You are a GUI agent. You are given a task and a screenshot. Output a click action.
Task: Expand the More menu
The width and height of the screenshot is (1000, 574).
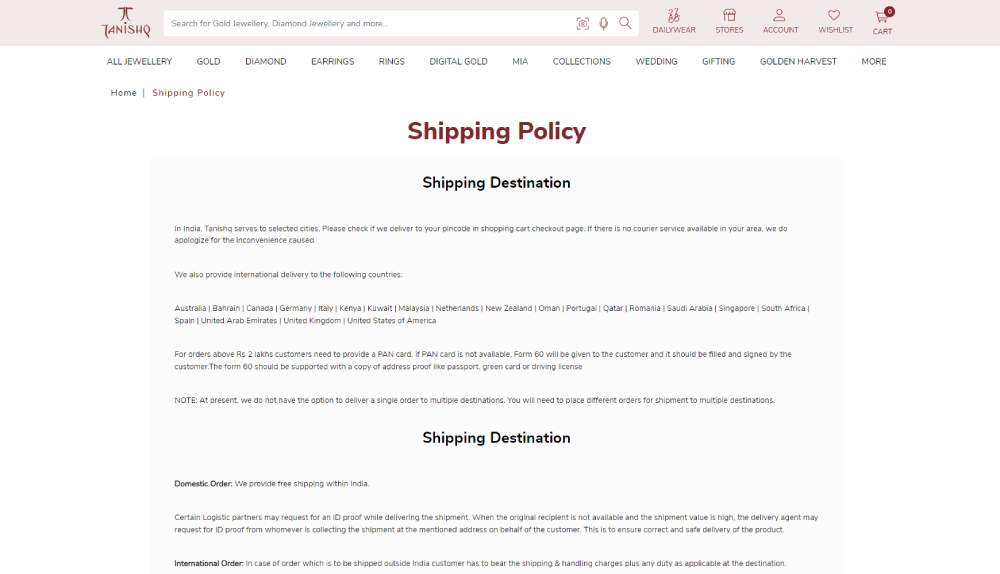(874, 61)
